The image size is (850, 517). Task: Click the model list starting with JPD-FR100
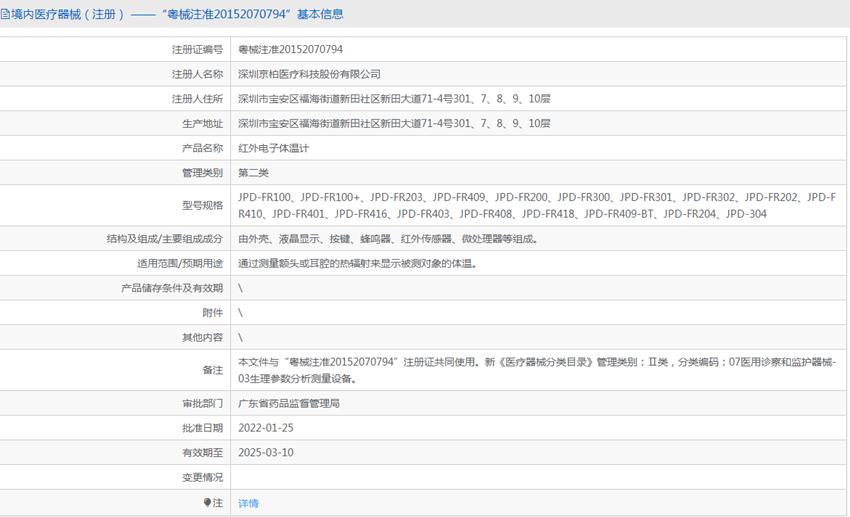coord(537,205)
